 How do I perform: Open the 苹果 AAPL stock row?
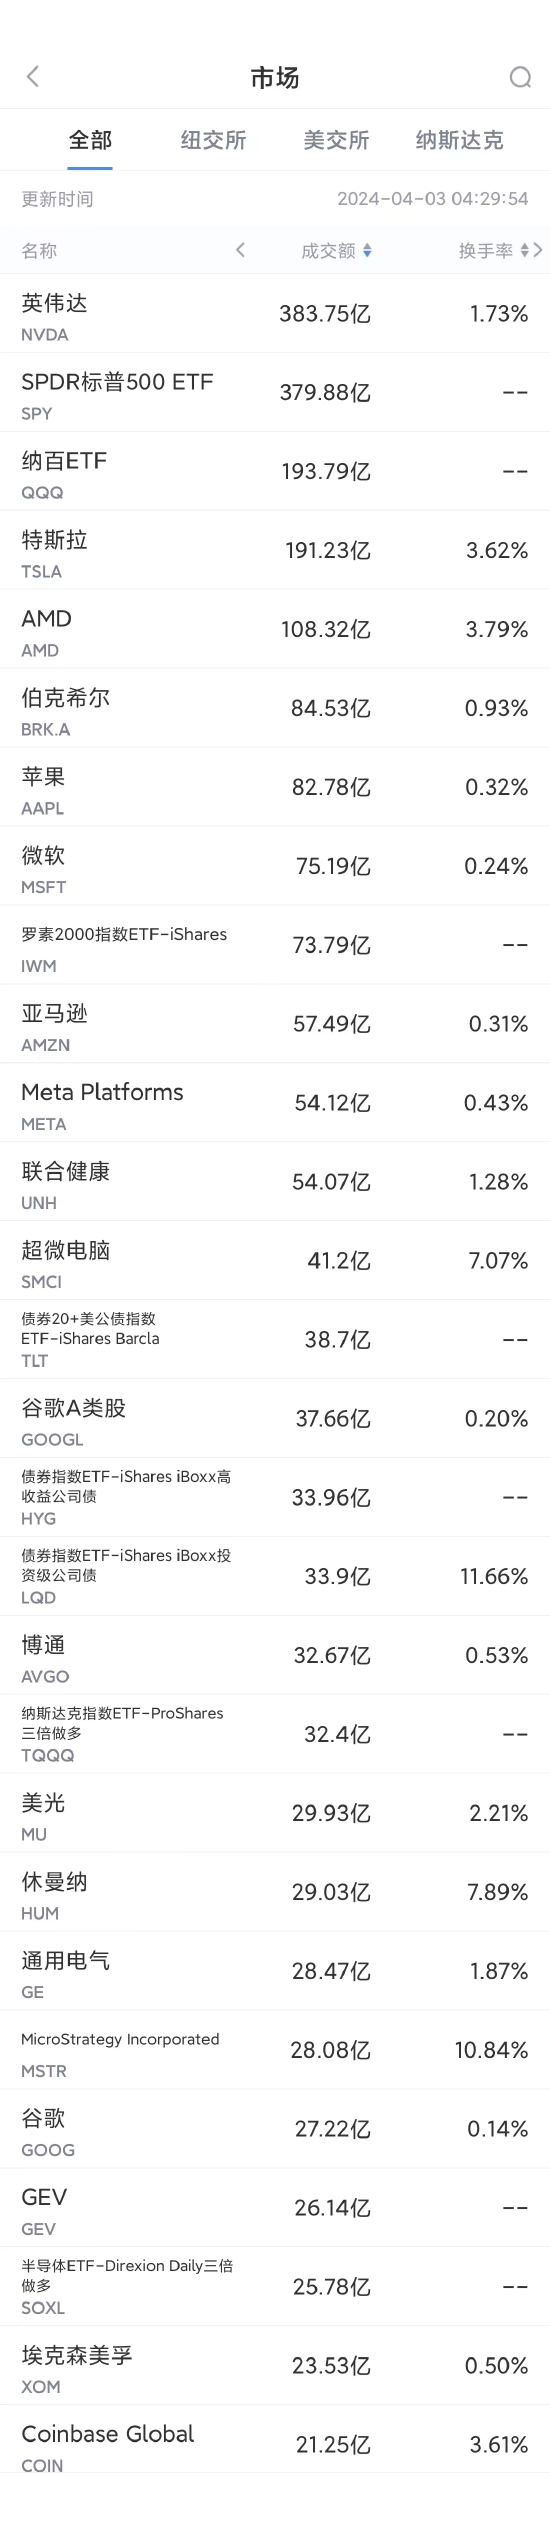[x=275, y=788]
